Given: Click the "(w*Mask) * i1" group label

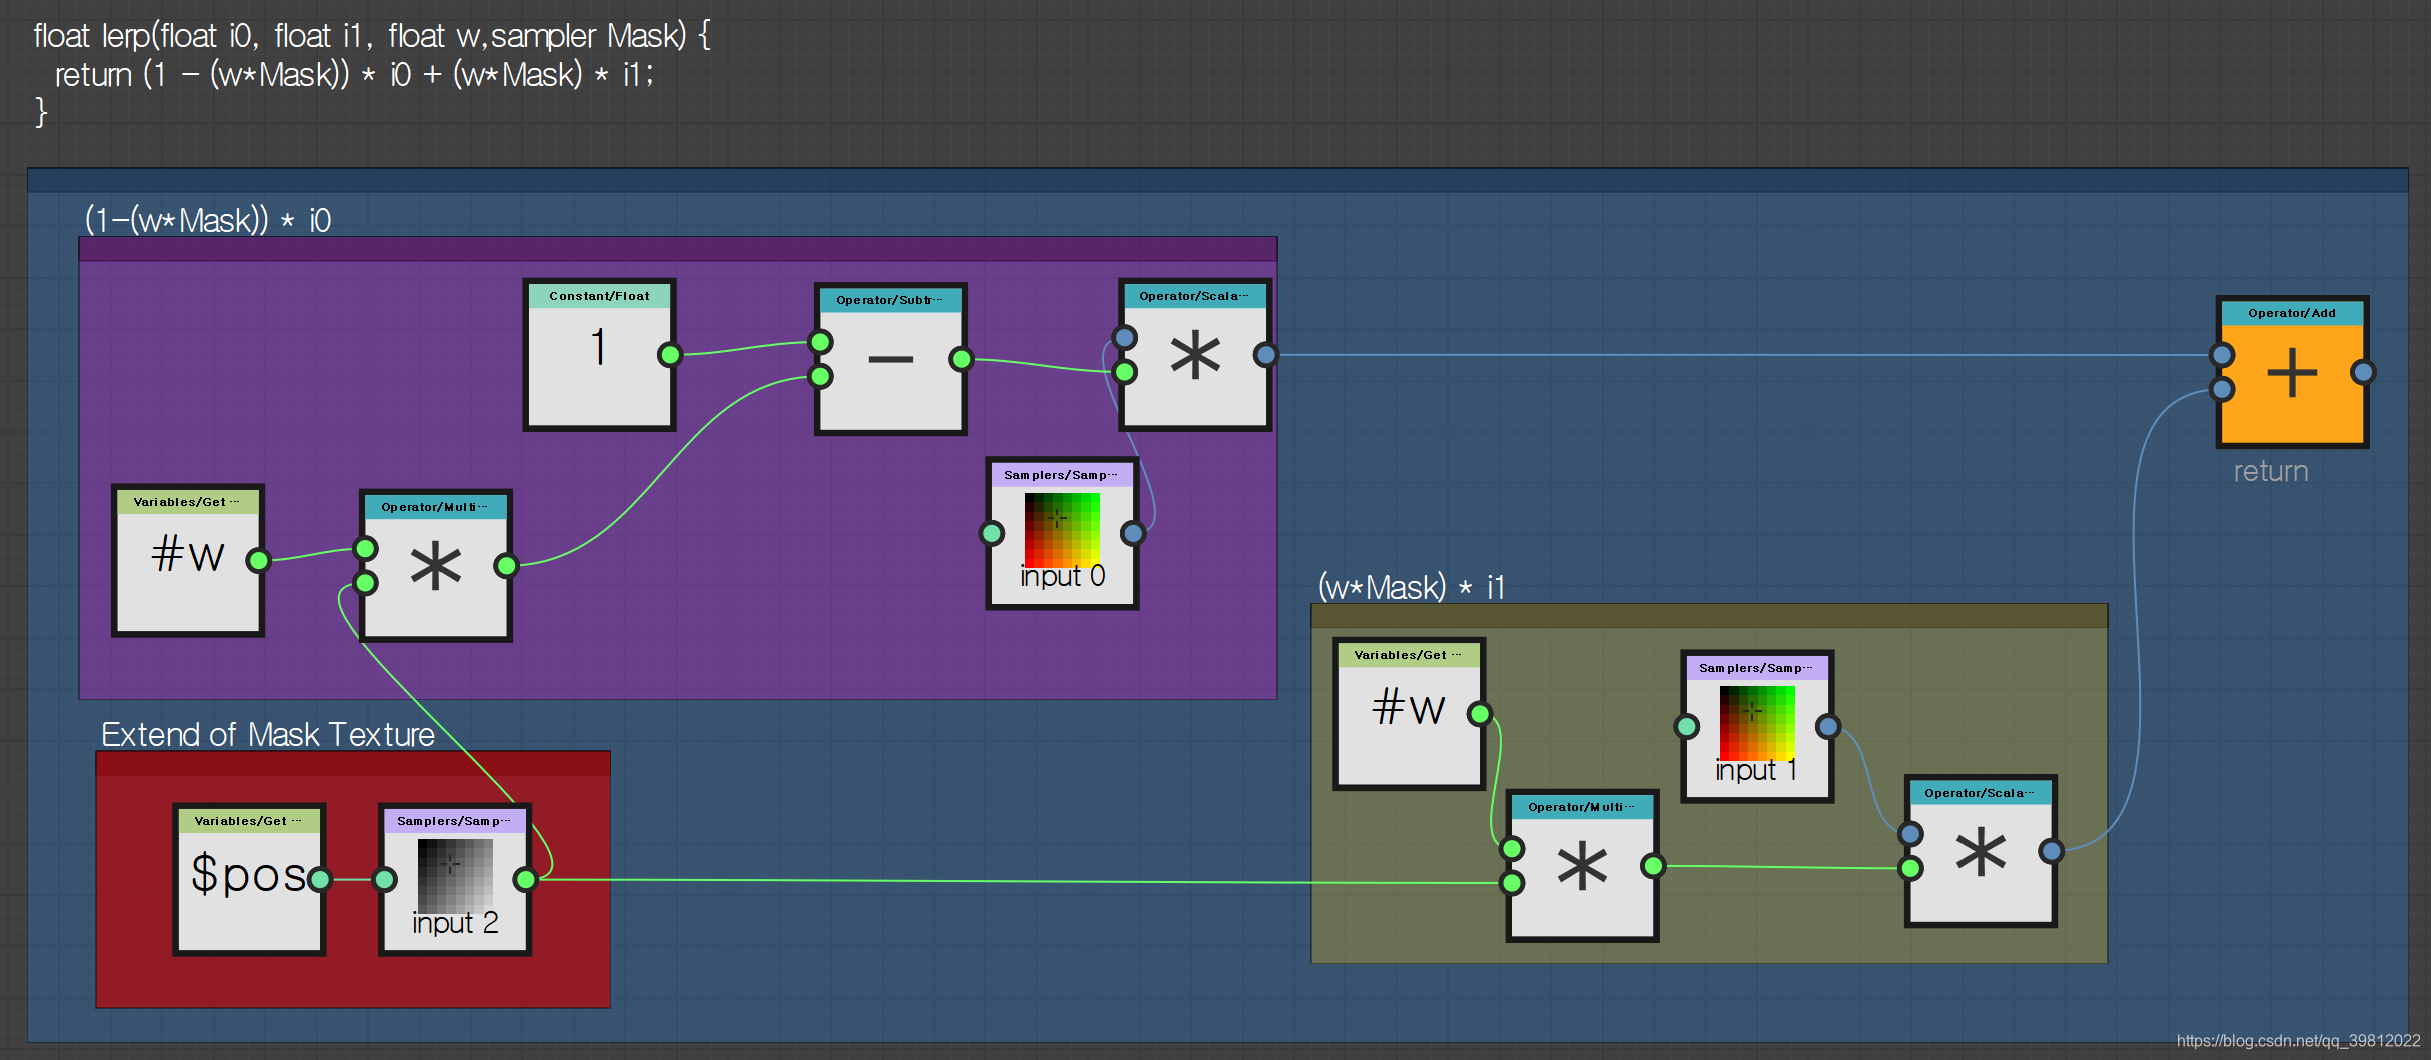Looking at the screenshot, I should click(1412, 587).
